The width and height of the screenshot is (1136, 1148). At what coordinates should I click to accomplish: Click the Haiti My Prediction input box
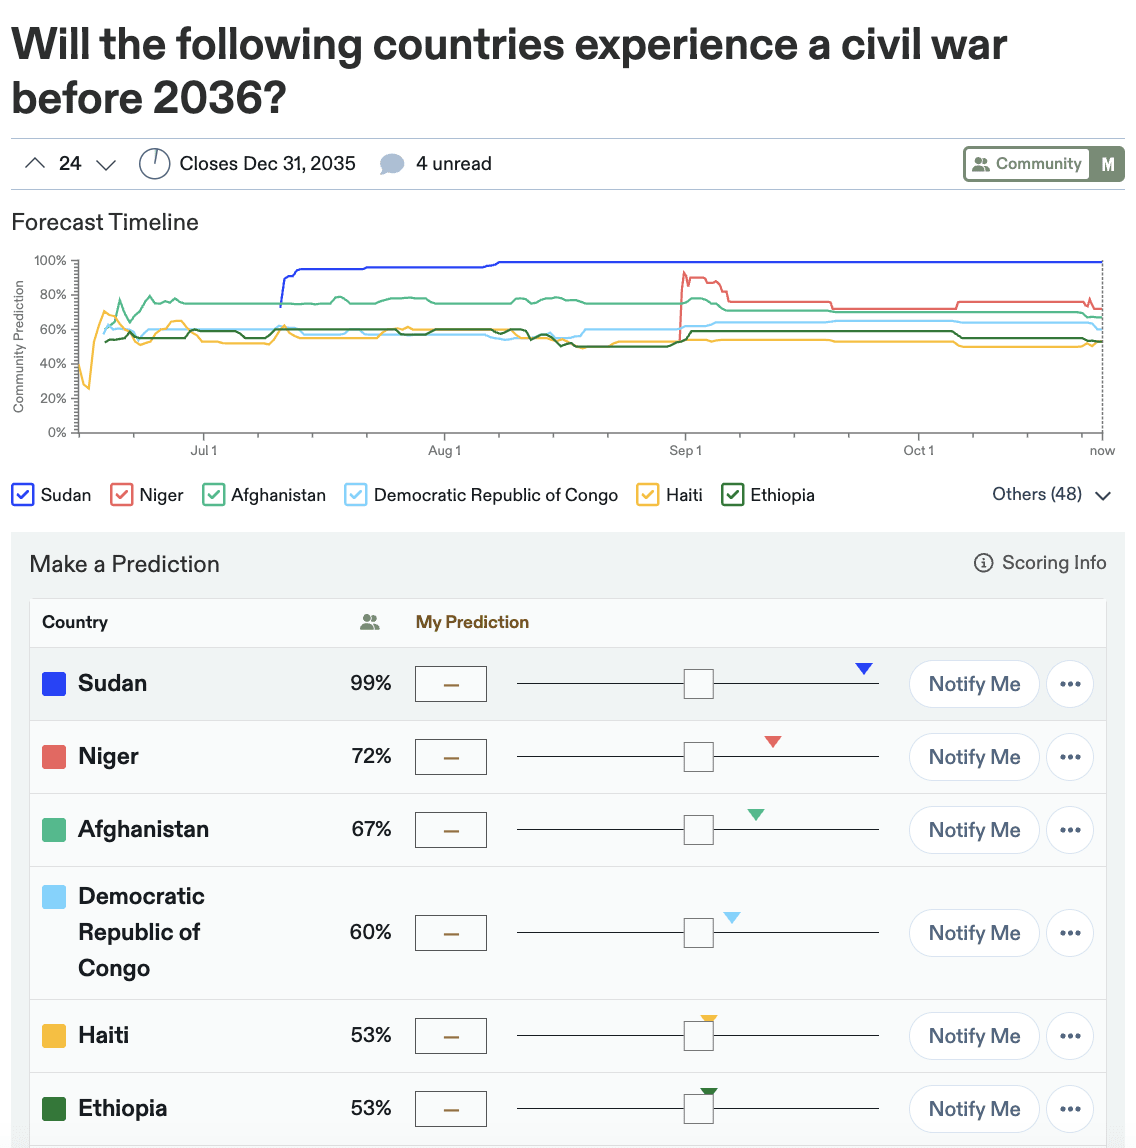click(451, 1036)
